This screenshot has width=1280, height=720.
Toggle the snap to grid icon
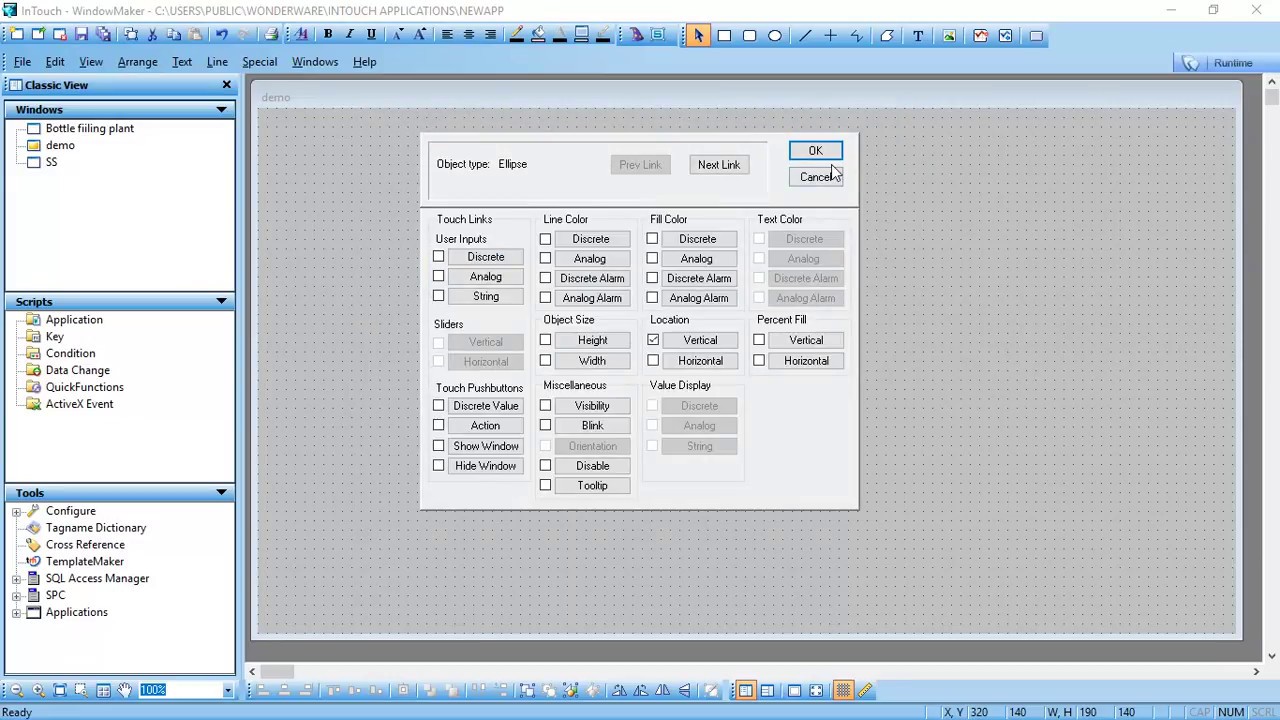pos(843,690)
